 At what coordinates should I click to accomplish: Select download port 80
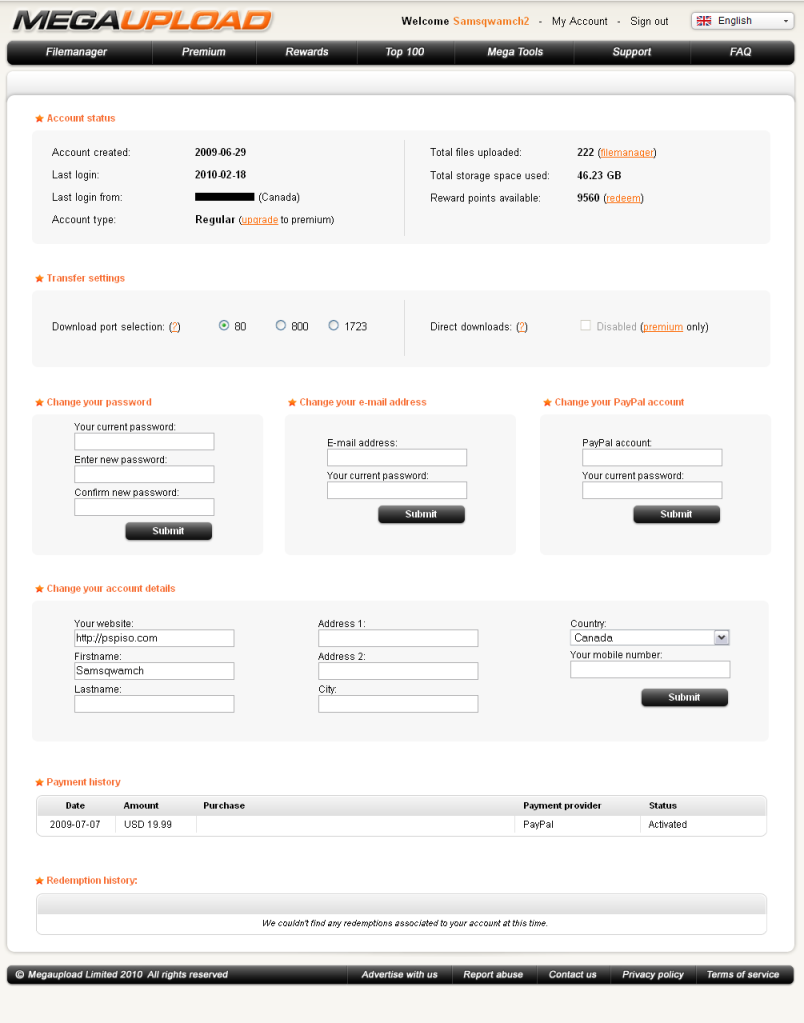click(x=224, y=326)
